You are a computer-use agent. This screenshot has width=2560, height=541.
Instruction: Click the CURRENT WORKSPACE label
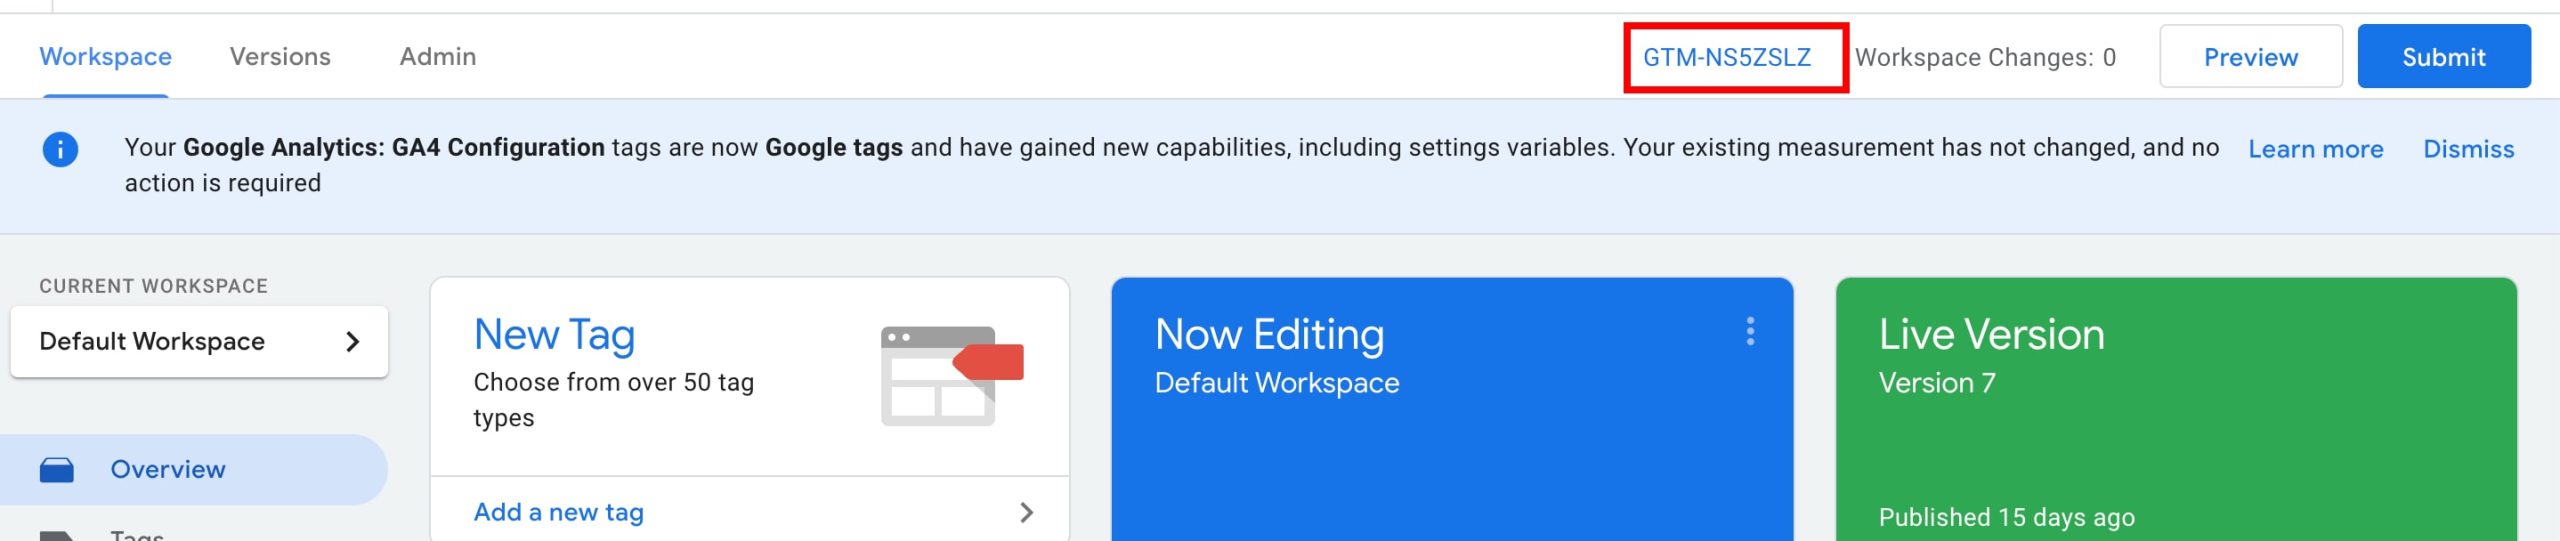pyautogui.click(x=154, y=286)
